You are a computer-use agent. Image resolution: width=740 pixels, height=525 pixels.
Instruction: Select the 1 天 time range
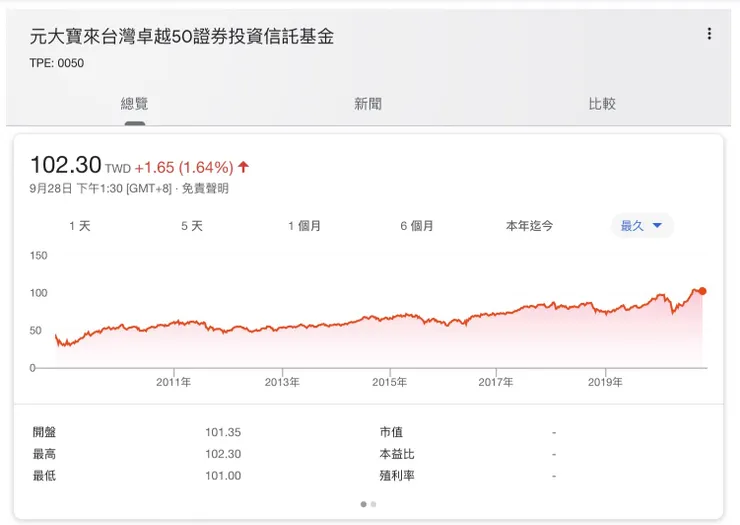click(80, 226)
